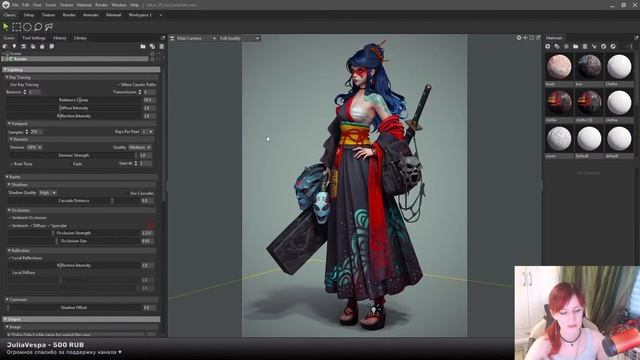Click the Samples stepper arrows
Image resolution: width=640 pixels, height=360 pixels.
pos(27,132)
